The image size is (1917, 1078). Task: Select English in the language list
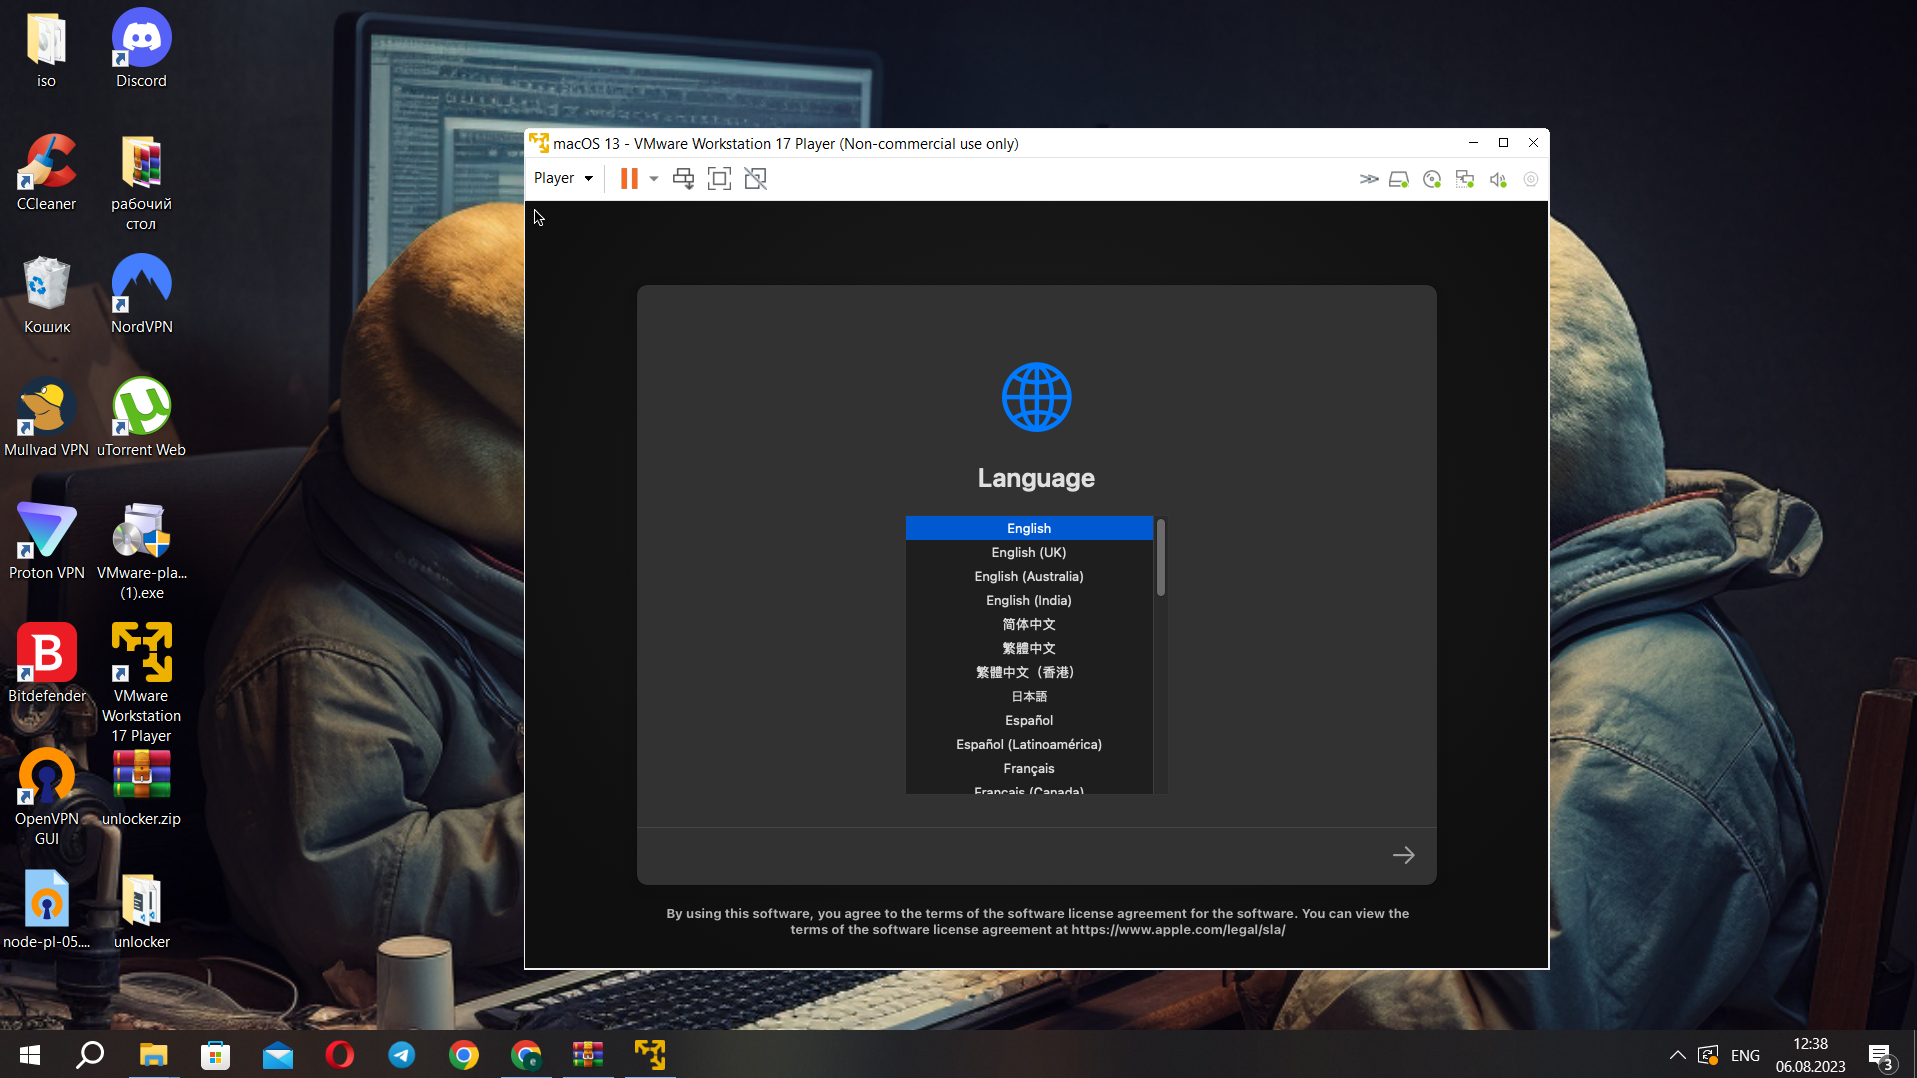pos(1029,528)
